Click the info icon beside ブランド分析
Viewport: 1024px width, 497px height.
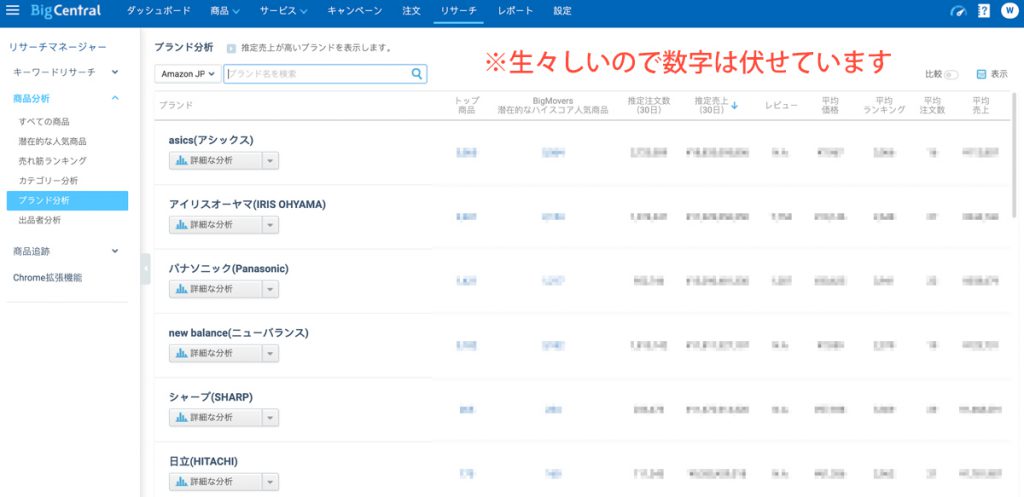(x=231, y=48)
